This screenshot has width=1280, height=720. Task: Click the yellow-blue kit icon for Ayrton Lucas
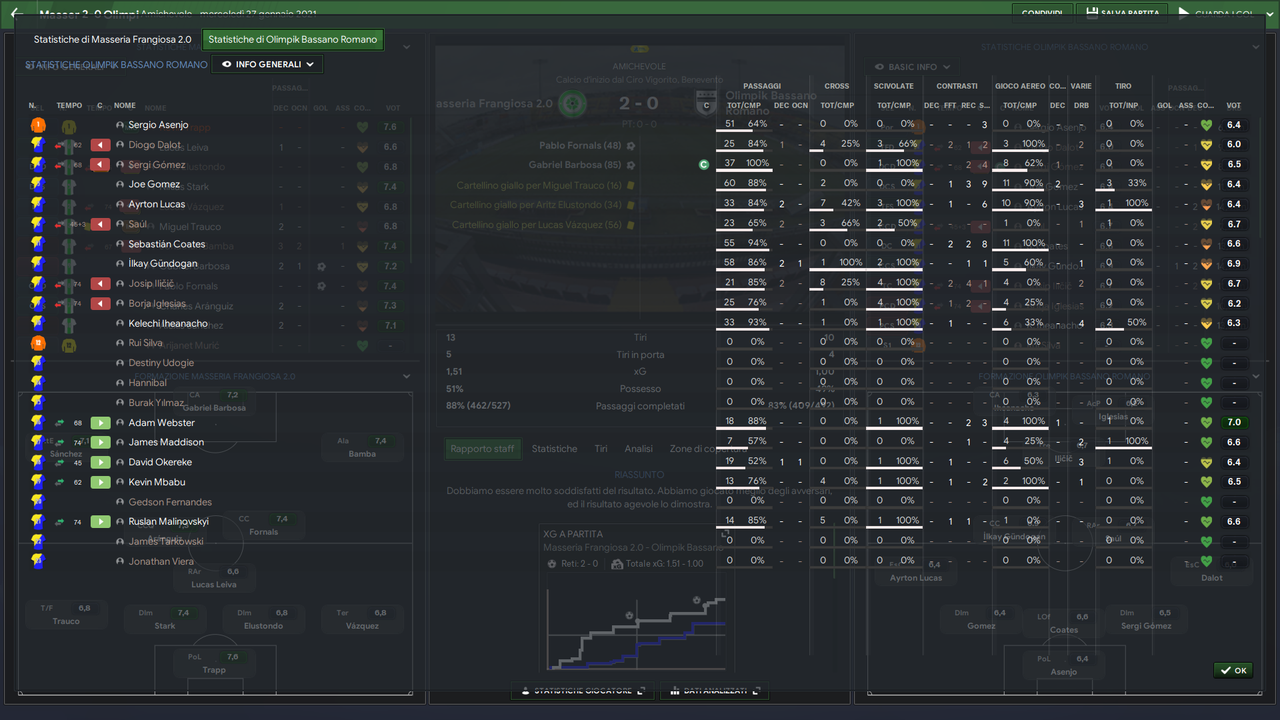37,204
